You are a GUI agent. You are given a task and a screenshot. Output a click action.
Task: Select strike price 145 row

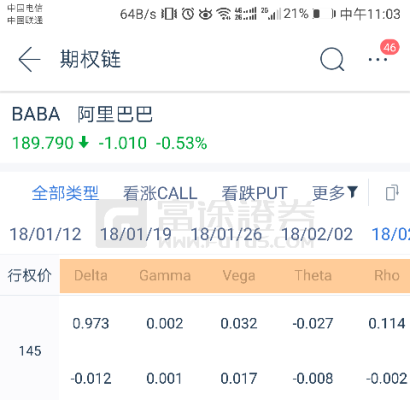[x=30, y=351]
